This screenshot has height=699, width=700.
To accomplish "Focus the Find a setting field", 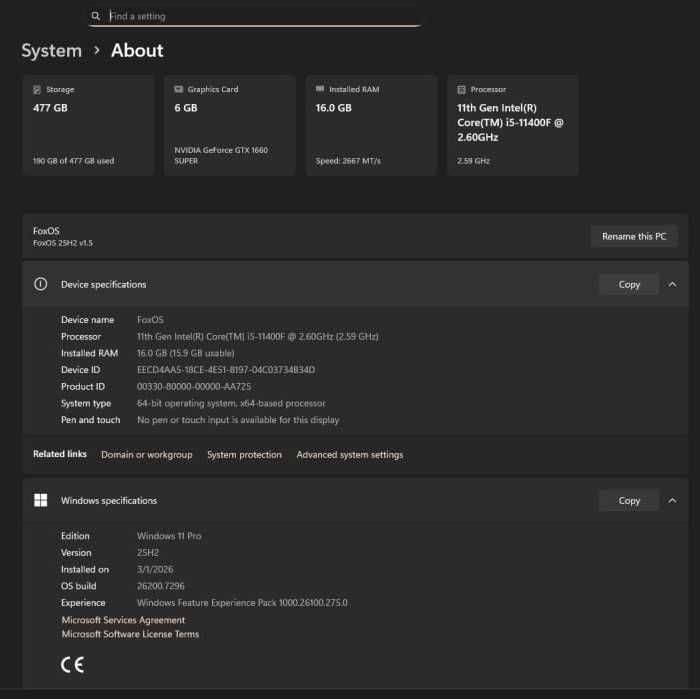I will (x=260, y=16).
